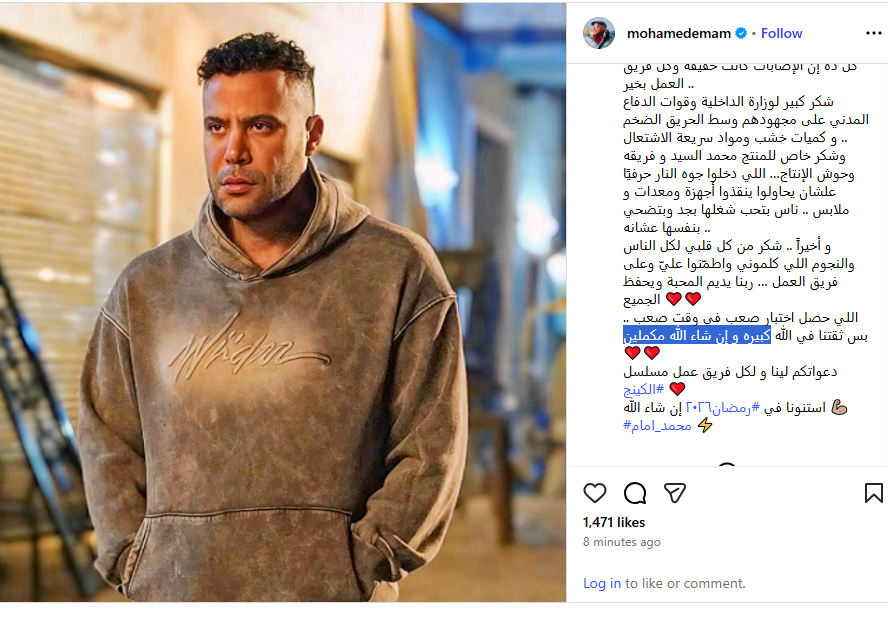Click the 8 minutes ago timestamp

pos(622,542)
